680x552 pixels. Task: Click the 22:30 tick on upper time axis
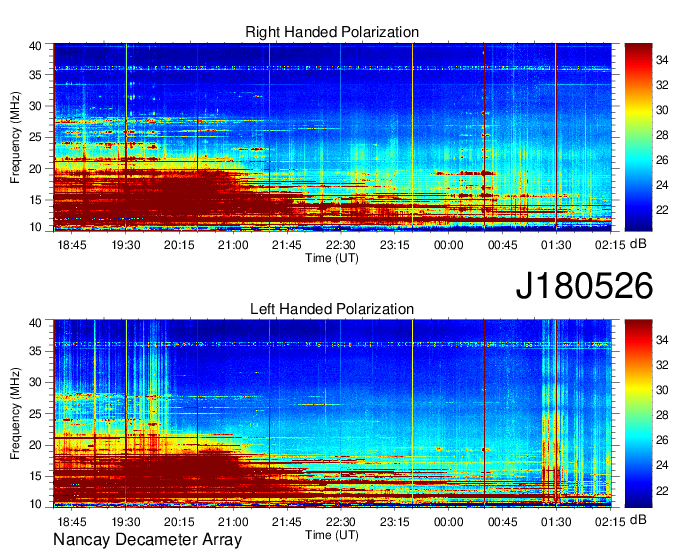(341, 245)
